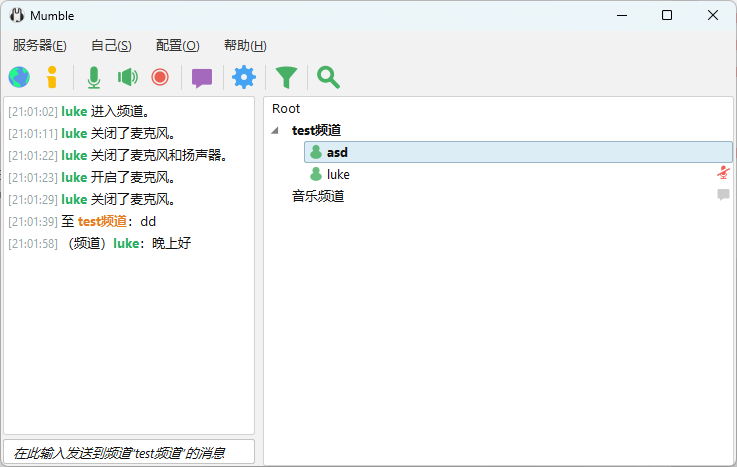Open the 帮助(H) menu
Viewport: 737px width, 467px height.
point(245,46)
